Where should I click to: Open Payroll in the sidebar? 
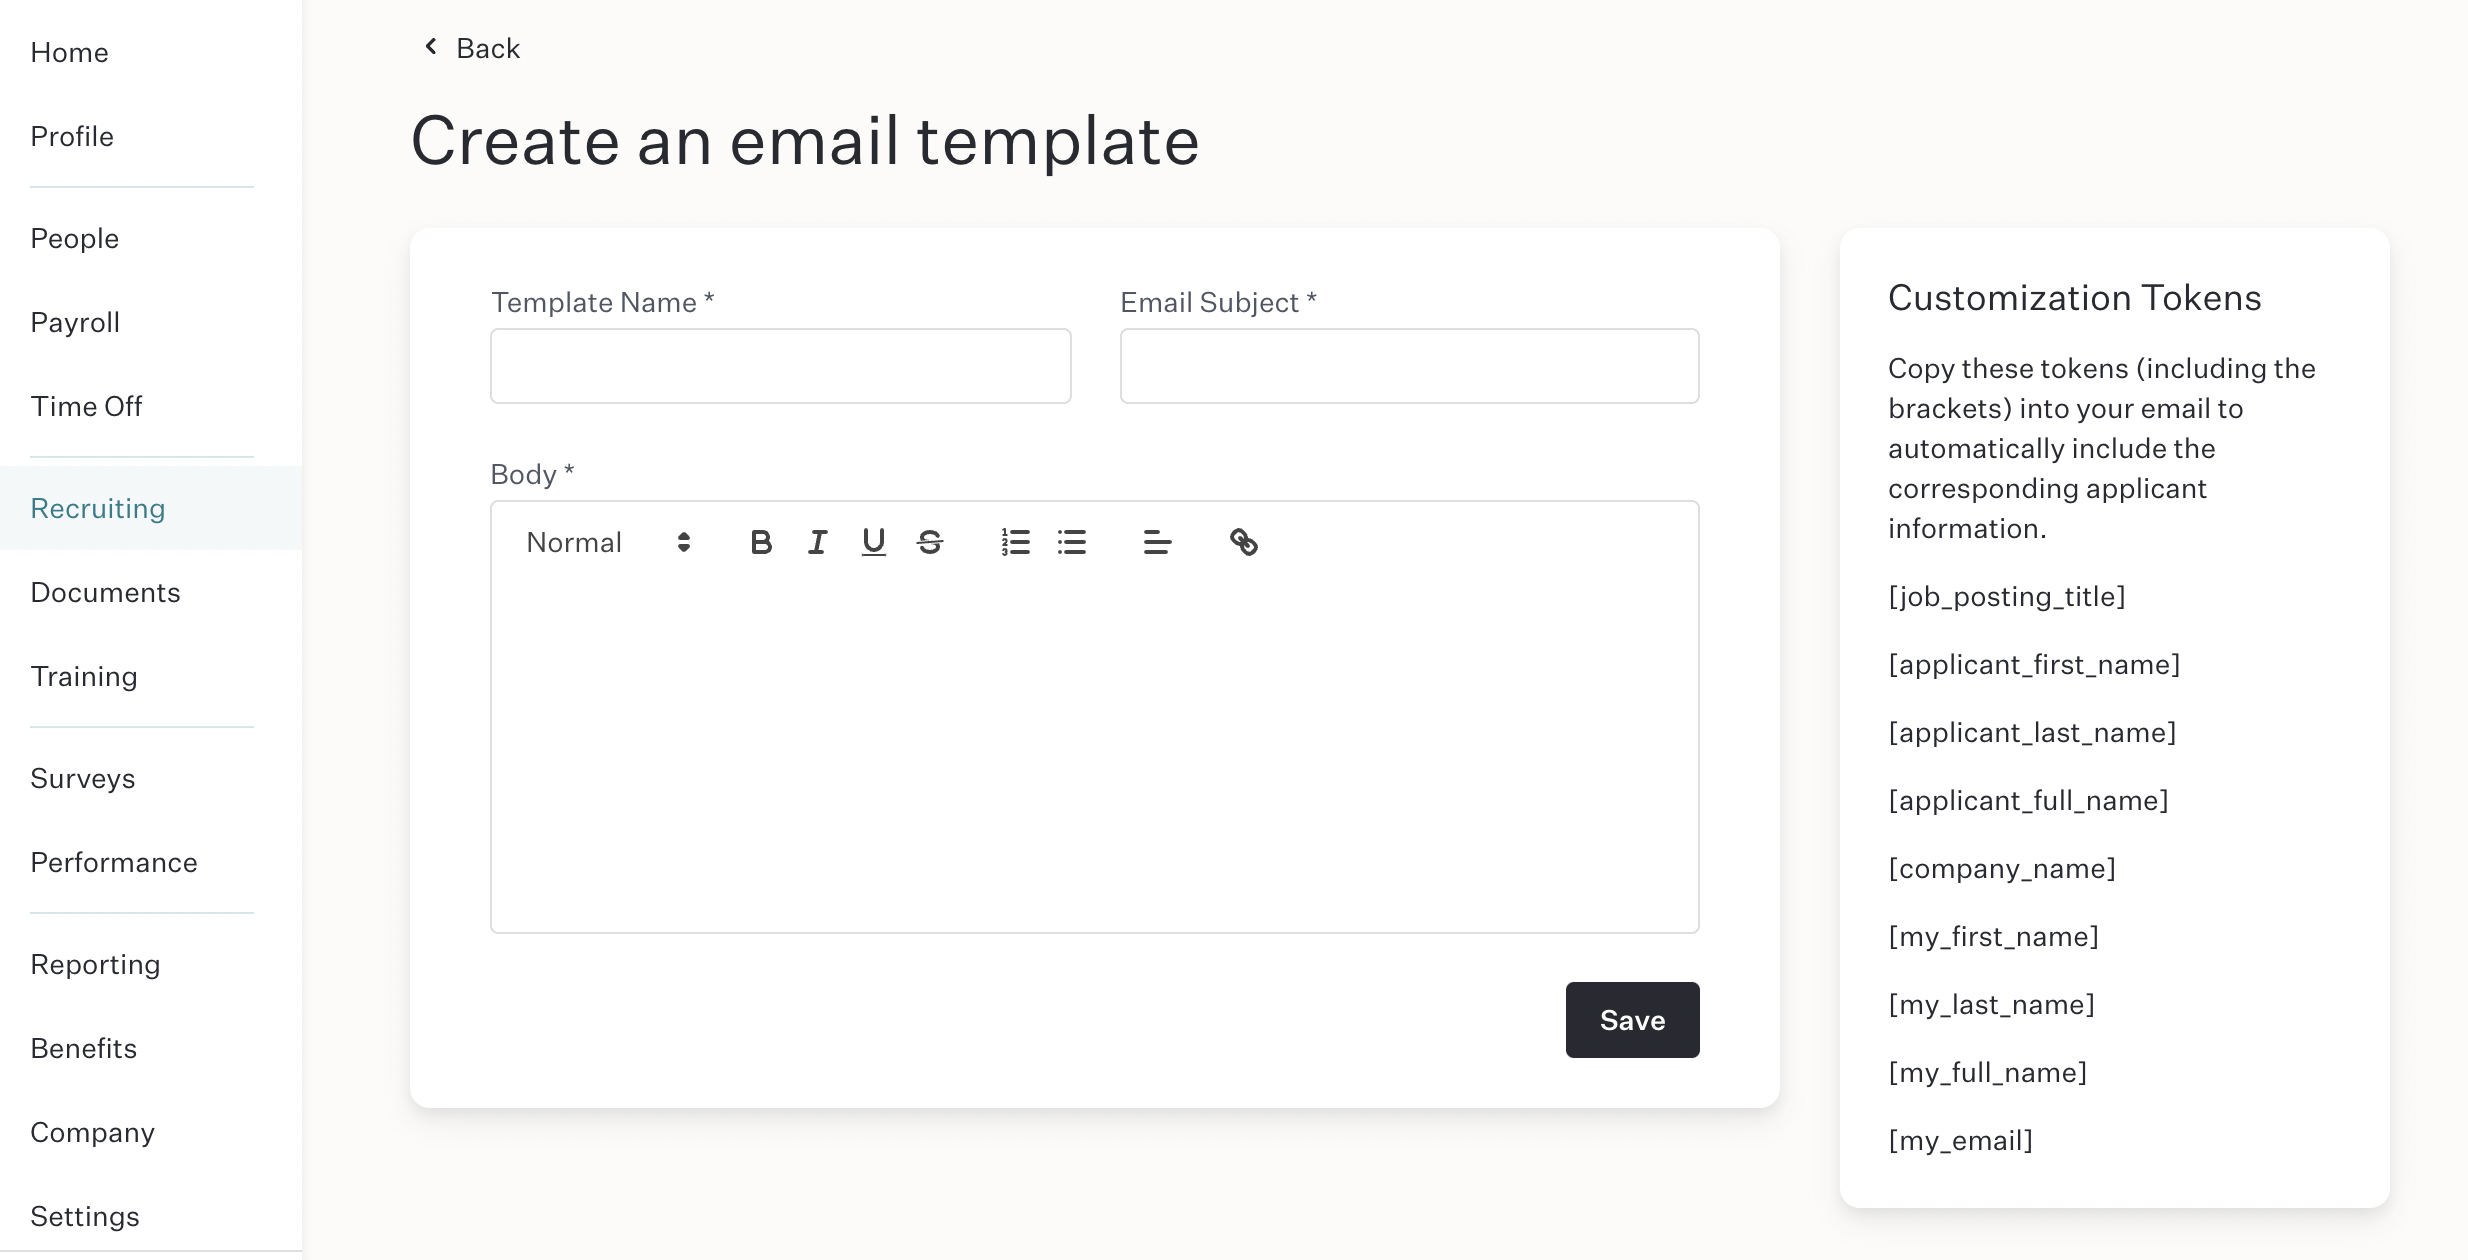point(75,322)
